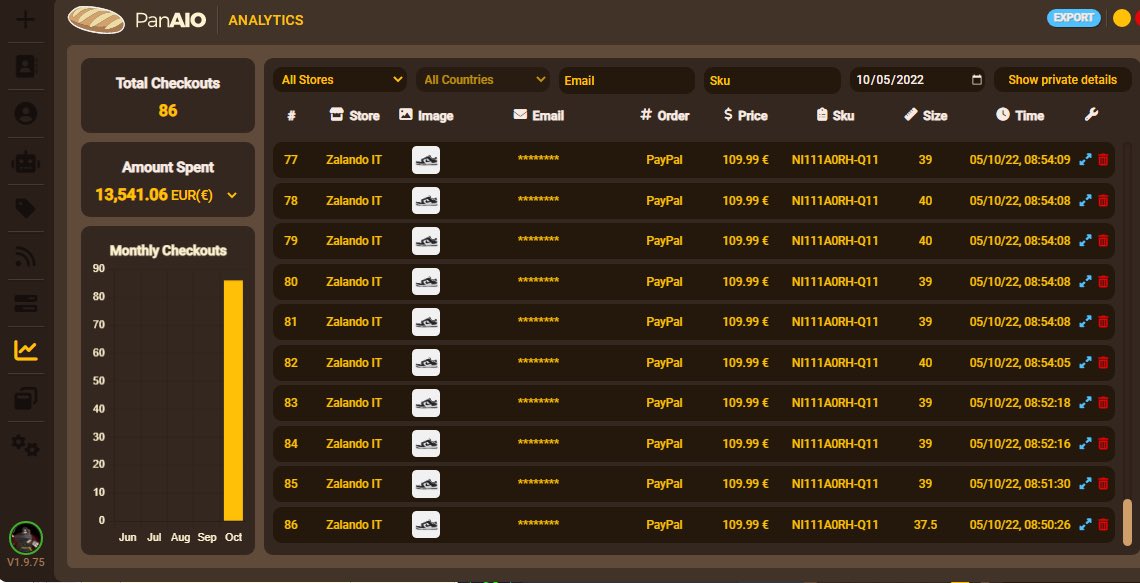Click the wrench tools column icon
1140x583 pixels.
coord(1091,114)
